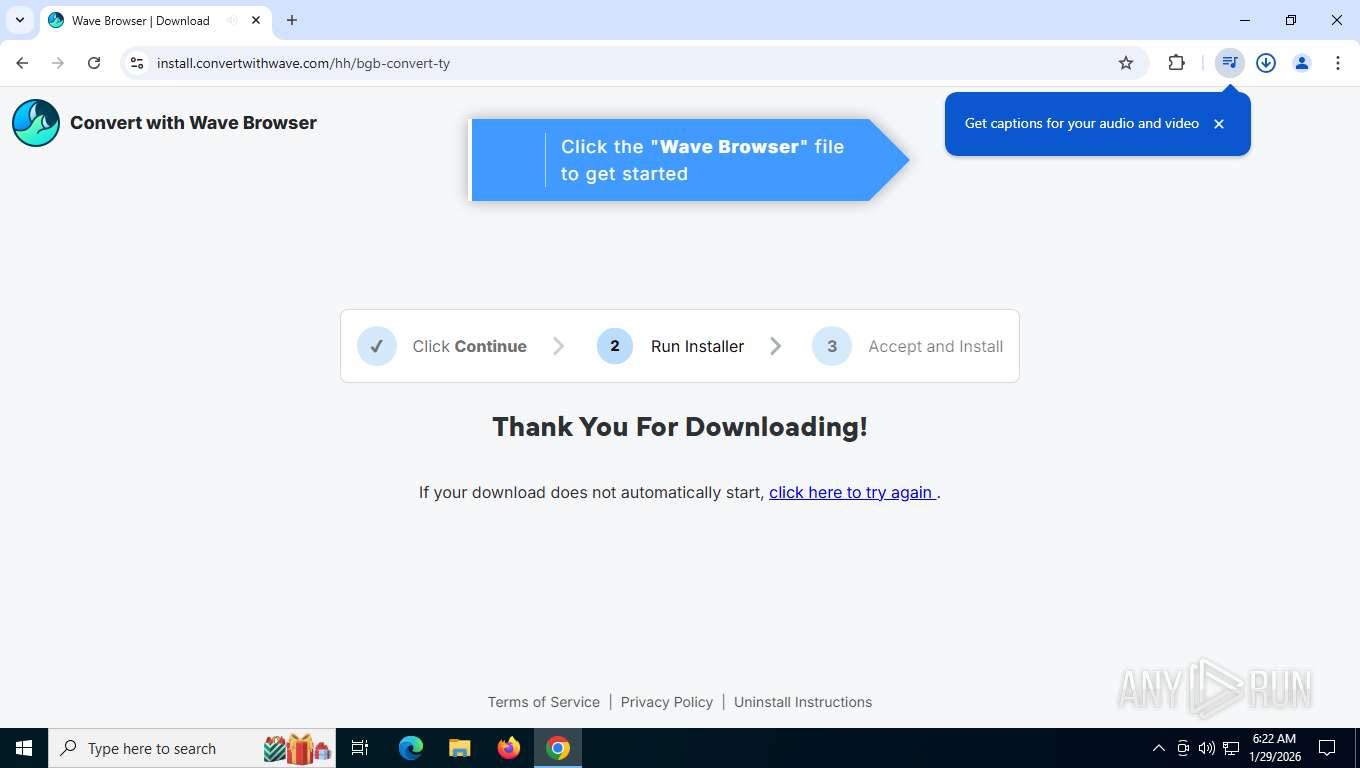The width and height of the screenshot is (1360, 768).
Task: Click the Wave Browser logo icon
Action: click(36, 123)
